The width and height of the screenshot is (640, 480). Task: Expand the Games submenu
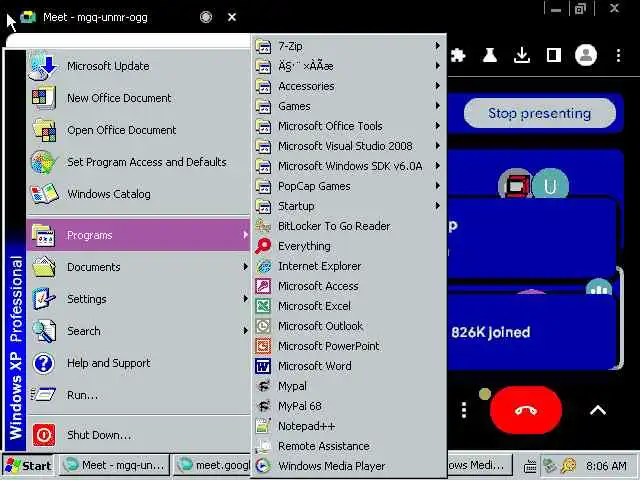pos(349,106)
